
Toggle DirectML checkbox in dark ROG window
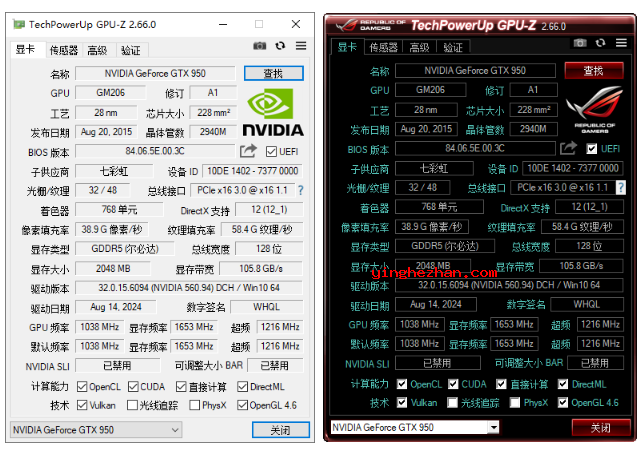click(x=563, y=384)
